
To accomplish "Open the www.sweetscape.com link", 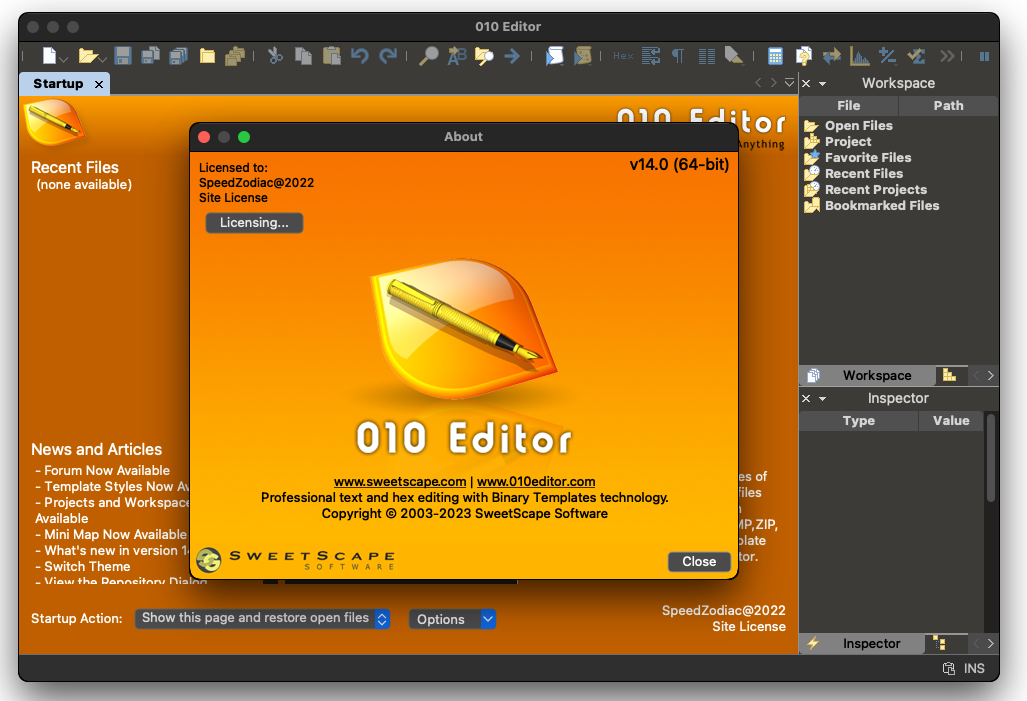I will (400, 481).
